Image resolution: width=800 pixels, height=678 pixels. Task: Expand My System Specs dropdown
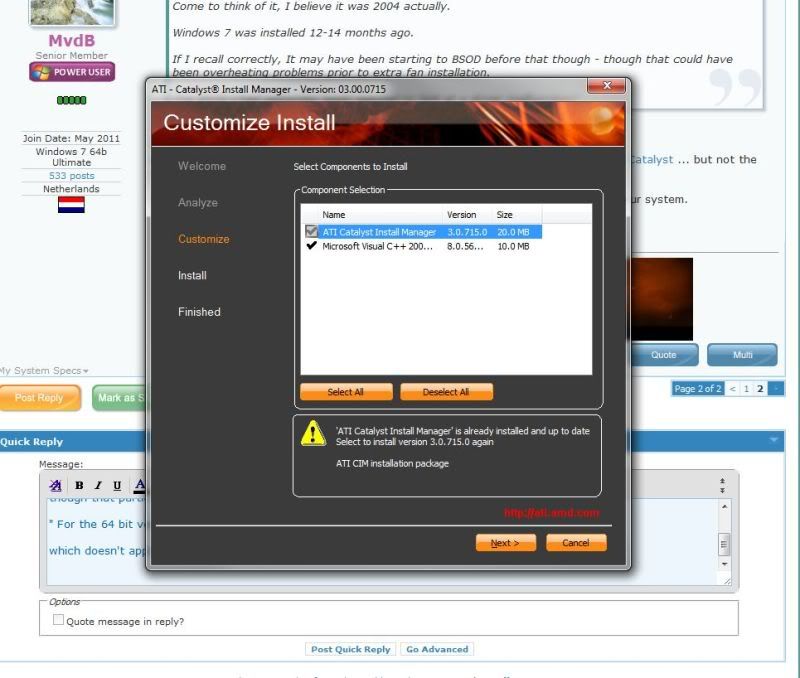click(44, 370)
